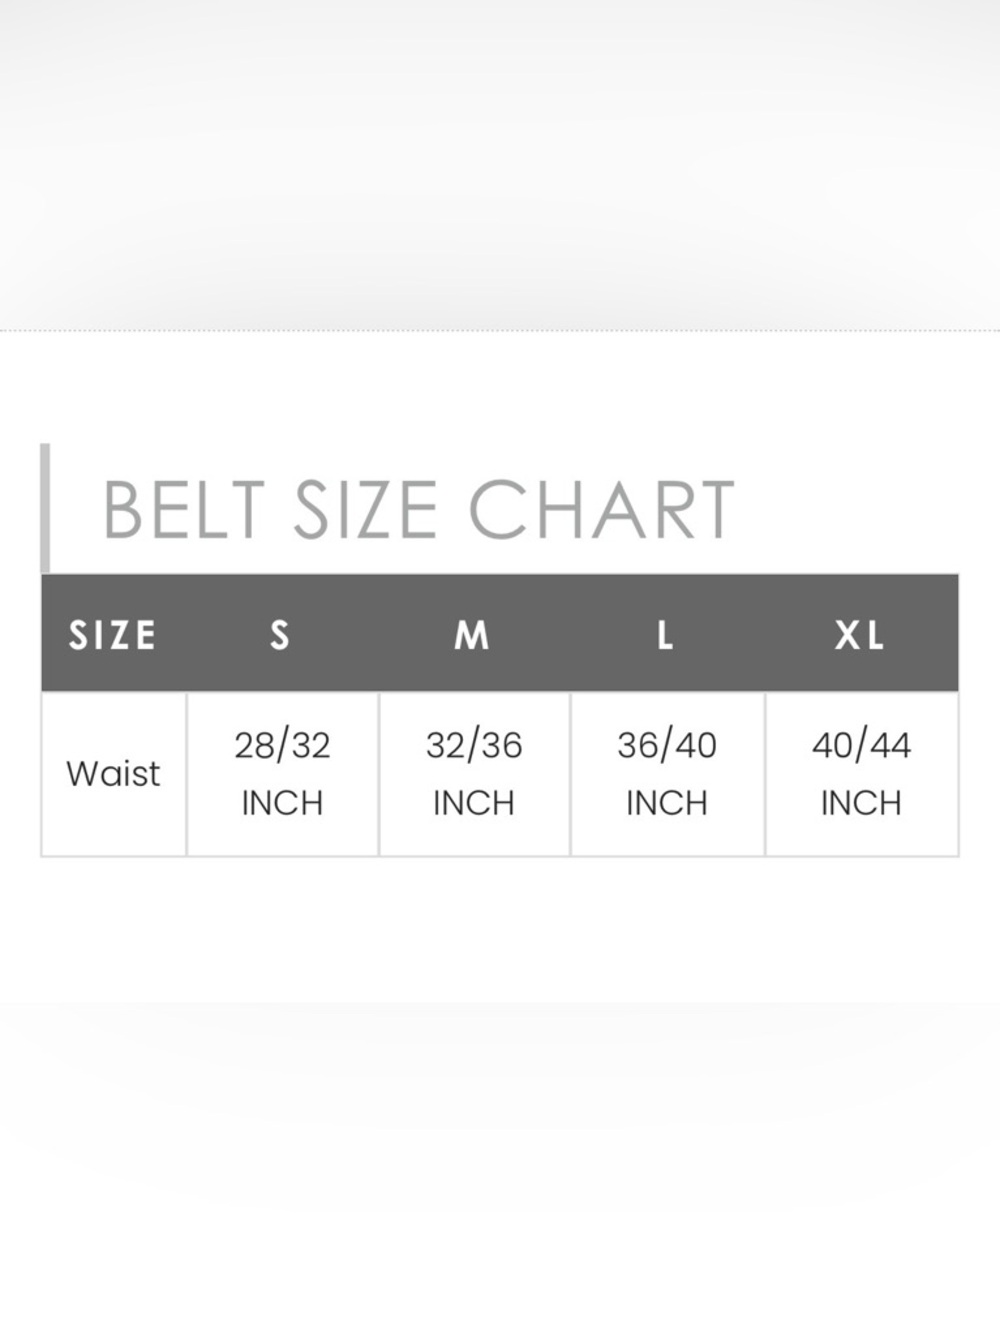
Task: Select the XL size column header
Action: [x=860, y=635]
